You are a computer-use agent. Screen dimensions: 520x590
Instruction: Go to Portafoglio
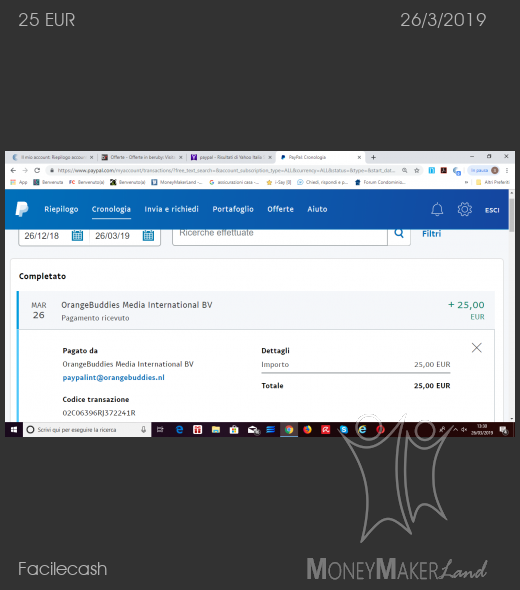point(233,209)
